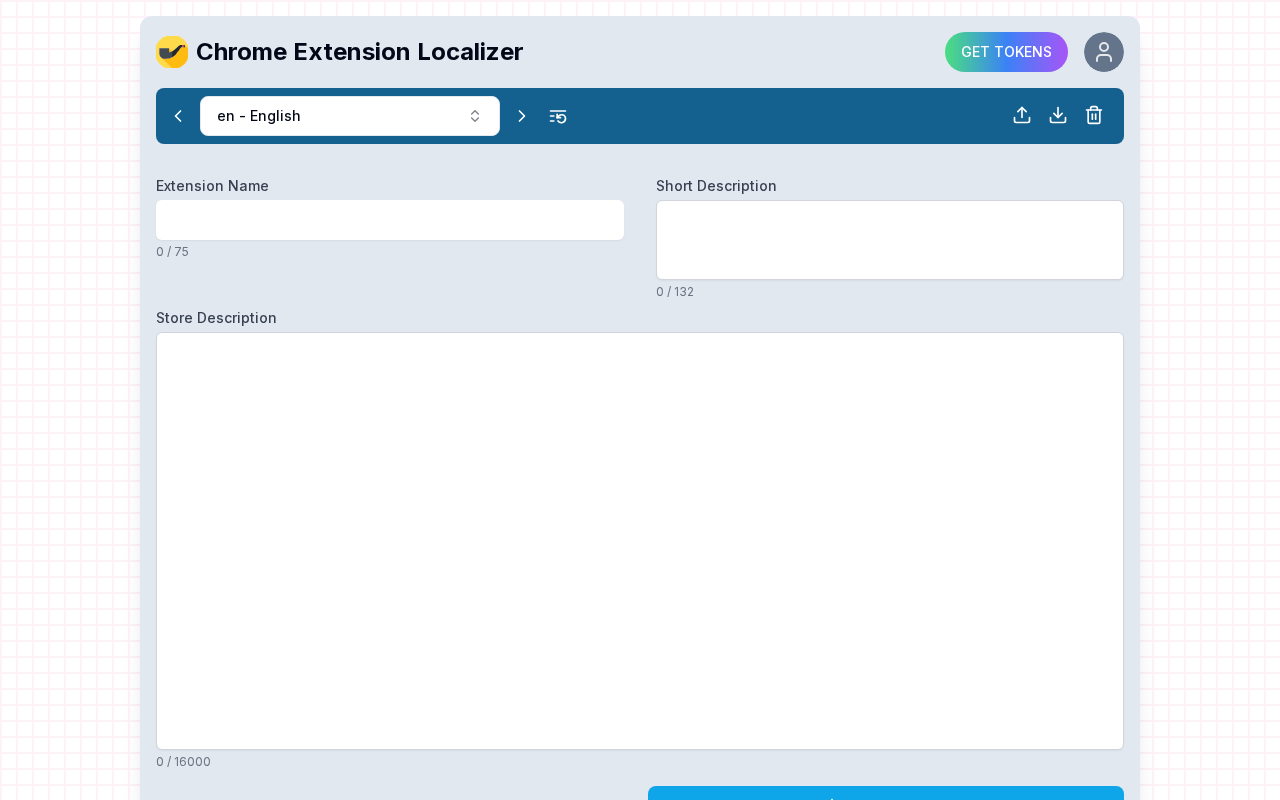1280x800 pixels.
Task: Click the 'Chrome Extension Localizer' title
Action: tap(359, 52)
